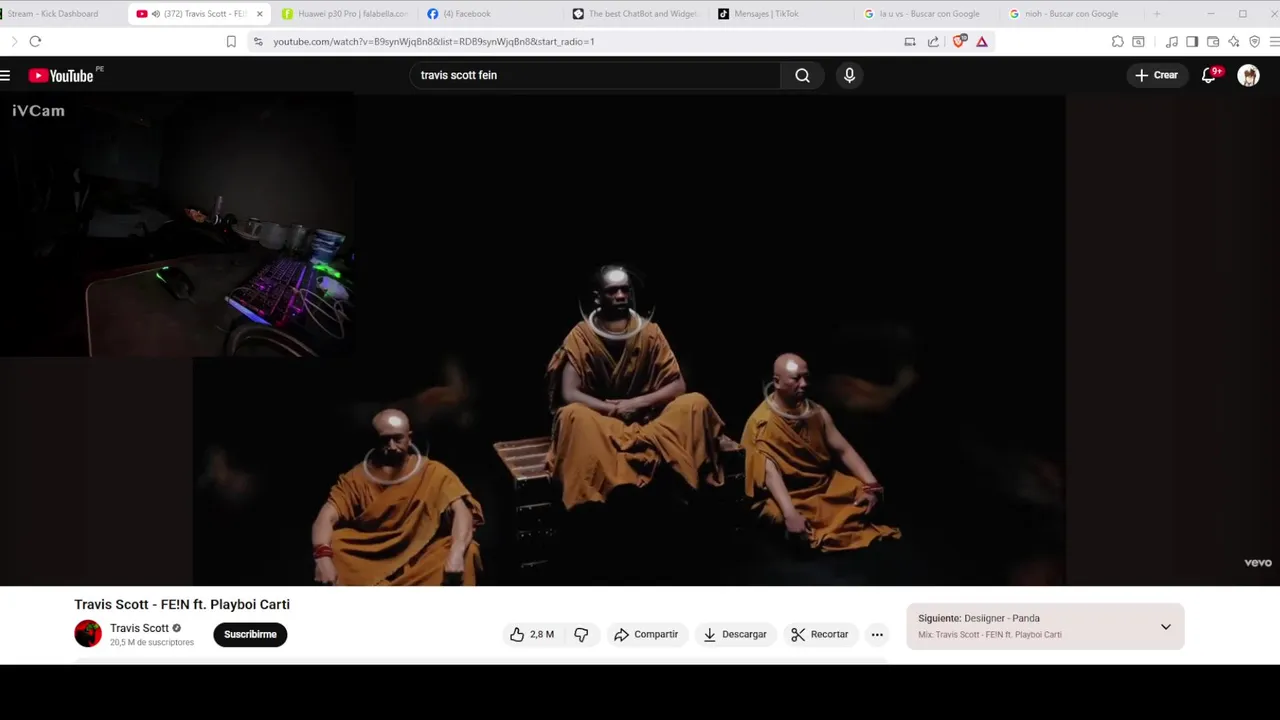1280x720 pixels.
Task: Click the '20,5 M de suscriptores' text
Action: pyautogui.click(x=152, y=642)
